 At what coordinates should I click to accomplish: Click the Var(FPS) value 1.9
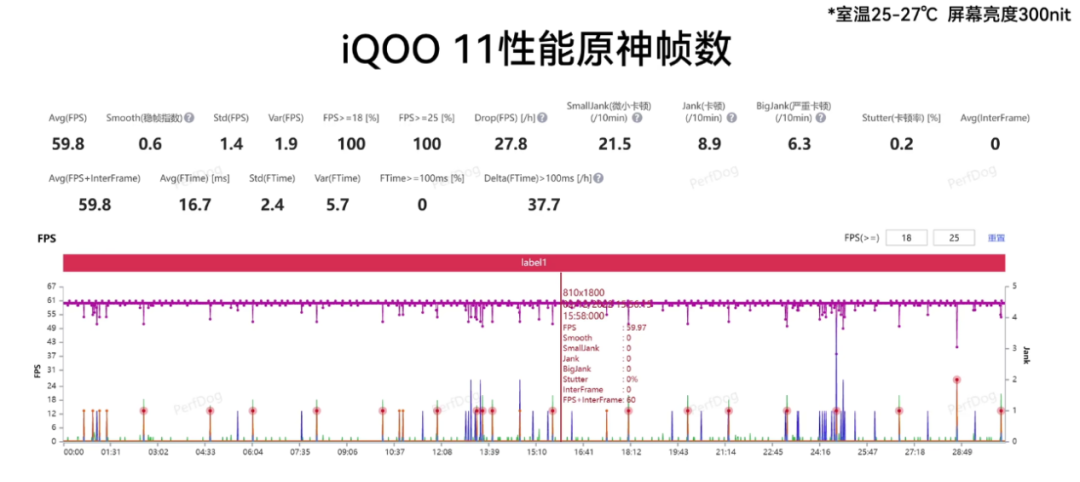[x=285, y=144]
